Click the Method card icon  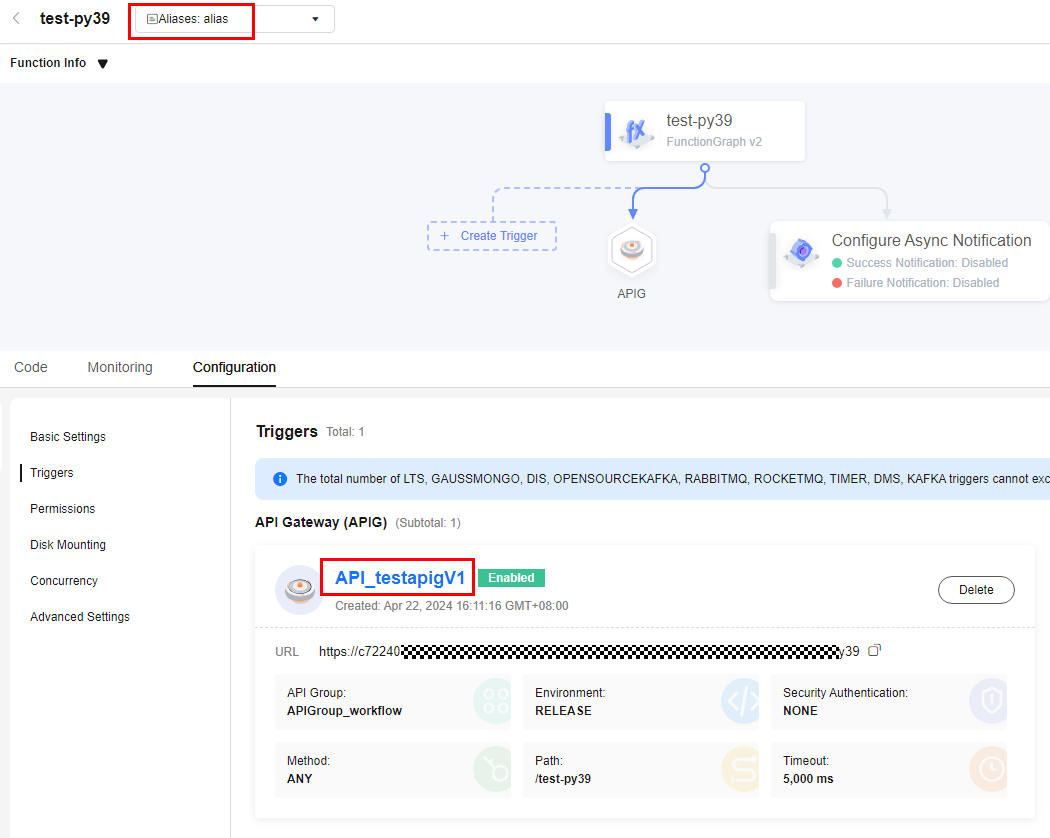pyautogui.click(x=494, y=769)
